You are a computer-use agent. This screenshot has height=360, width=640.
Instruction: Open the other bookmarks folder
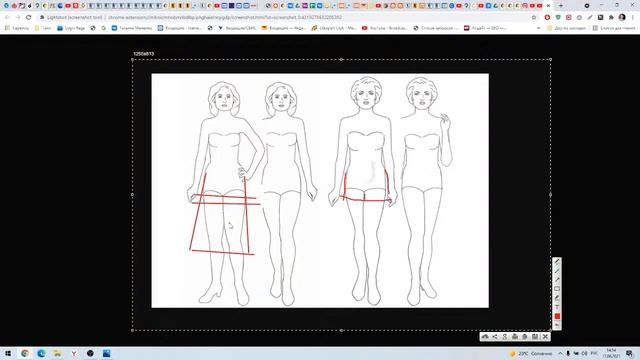pyautogui.click(x=566, y=28)
